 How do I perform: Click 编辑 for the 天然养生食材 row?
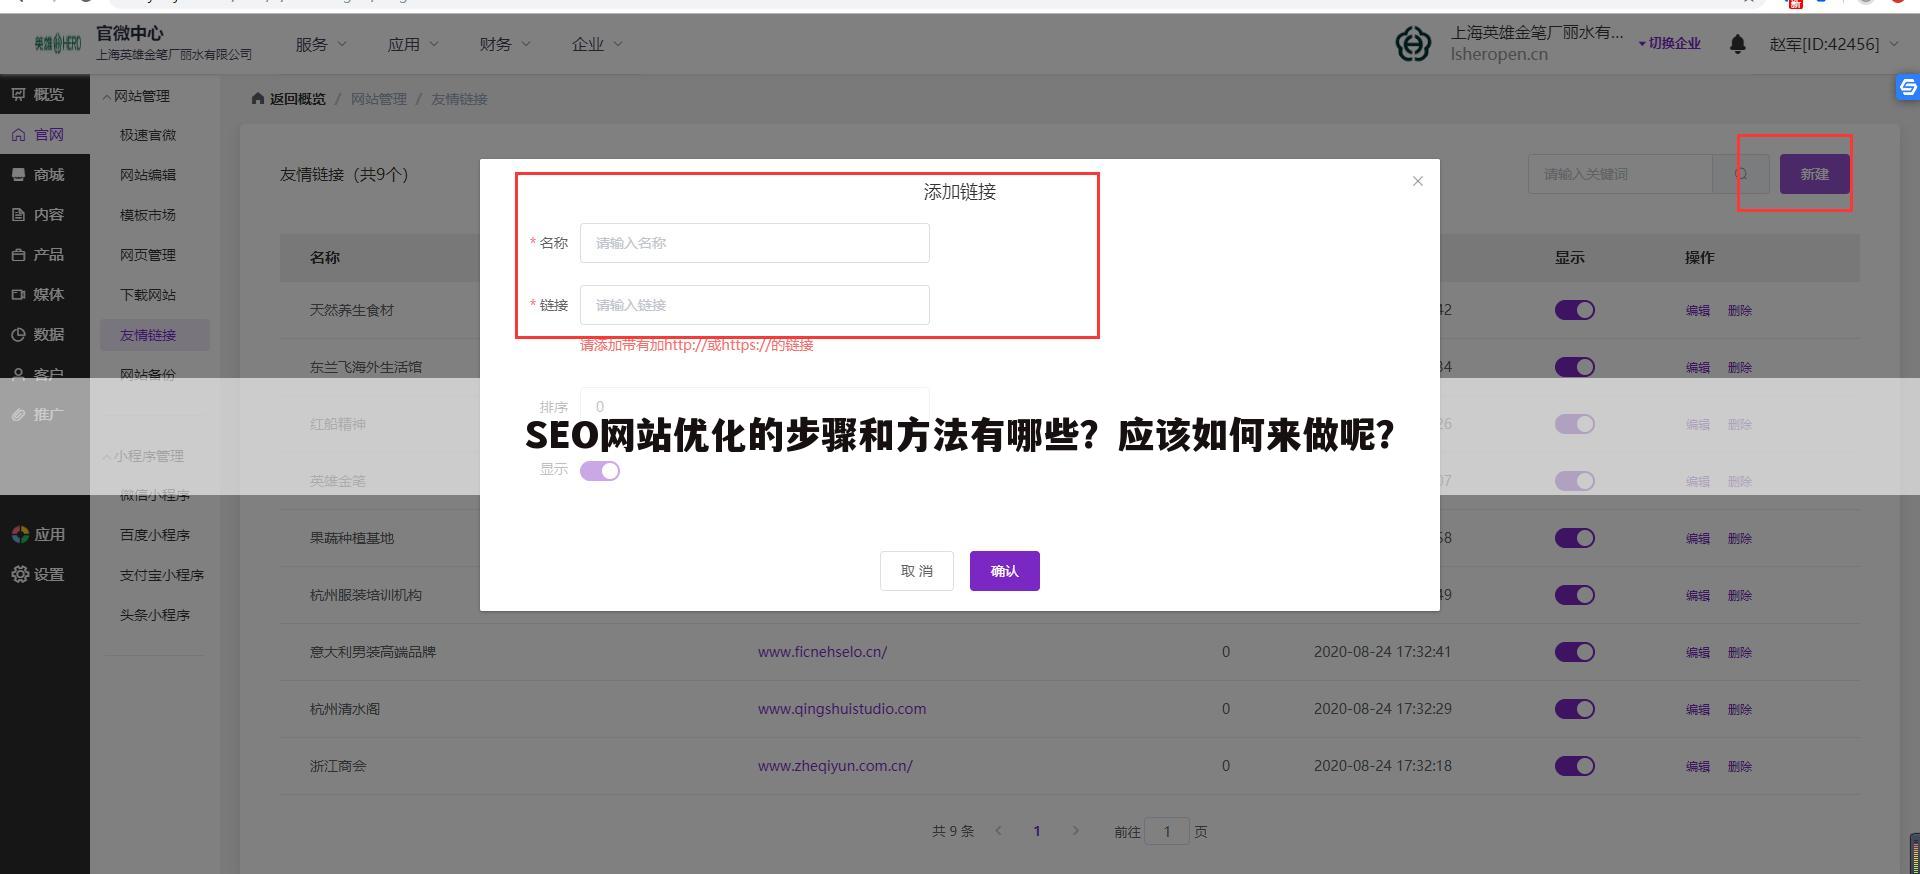[1697, 310]
